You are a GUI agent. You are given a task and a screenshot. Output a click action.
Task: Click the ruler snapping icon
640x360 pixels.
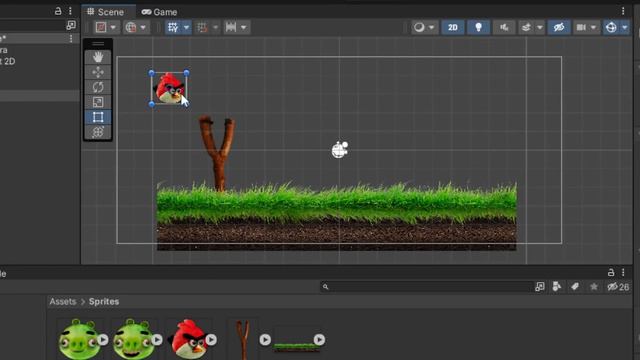231,27
